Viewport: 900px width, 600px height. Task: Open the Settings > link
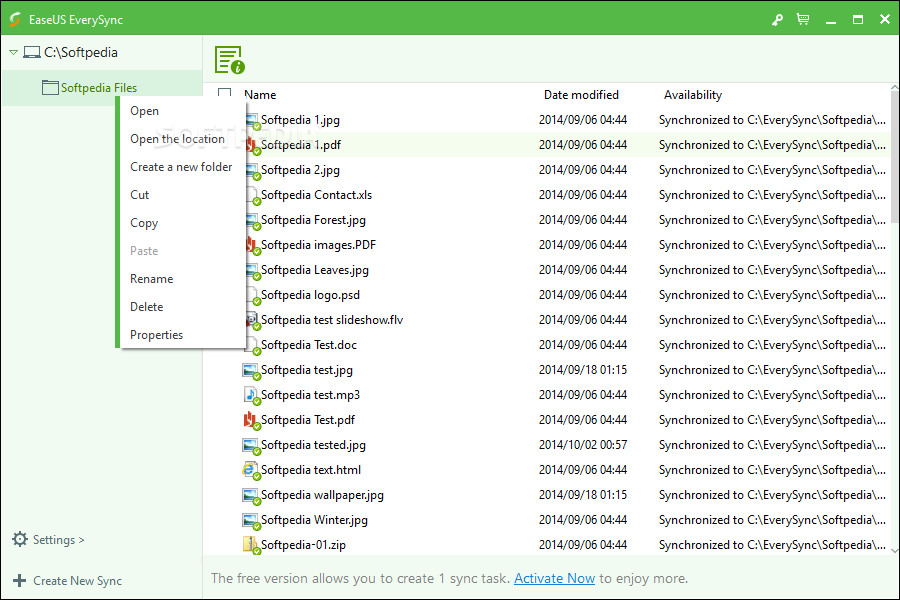pos(59,540)
